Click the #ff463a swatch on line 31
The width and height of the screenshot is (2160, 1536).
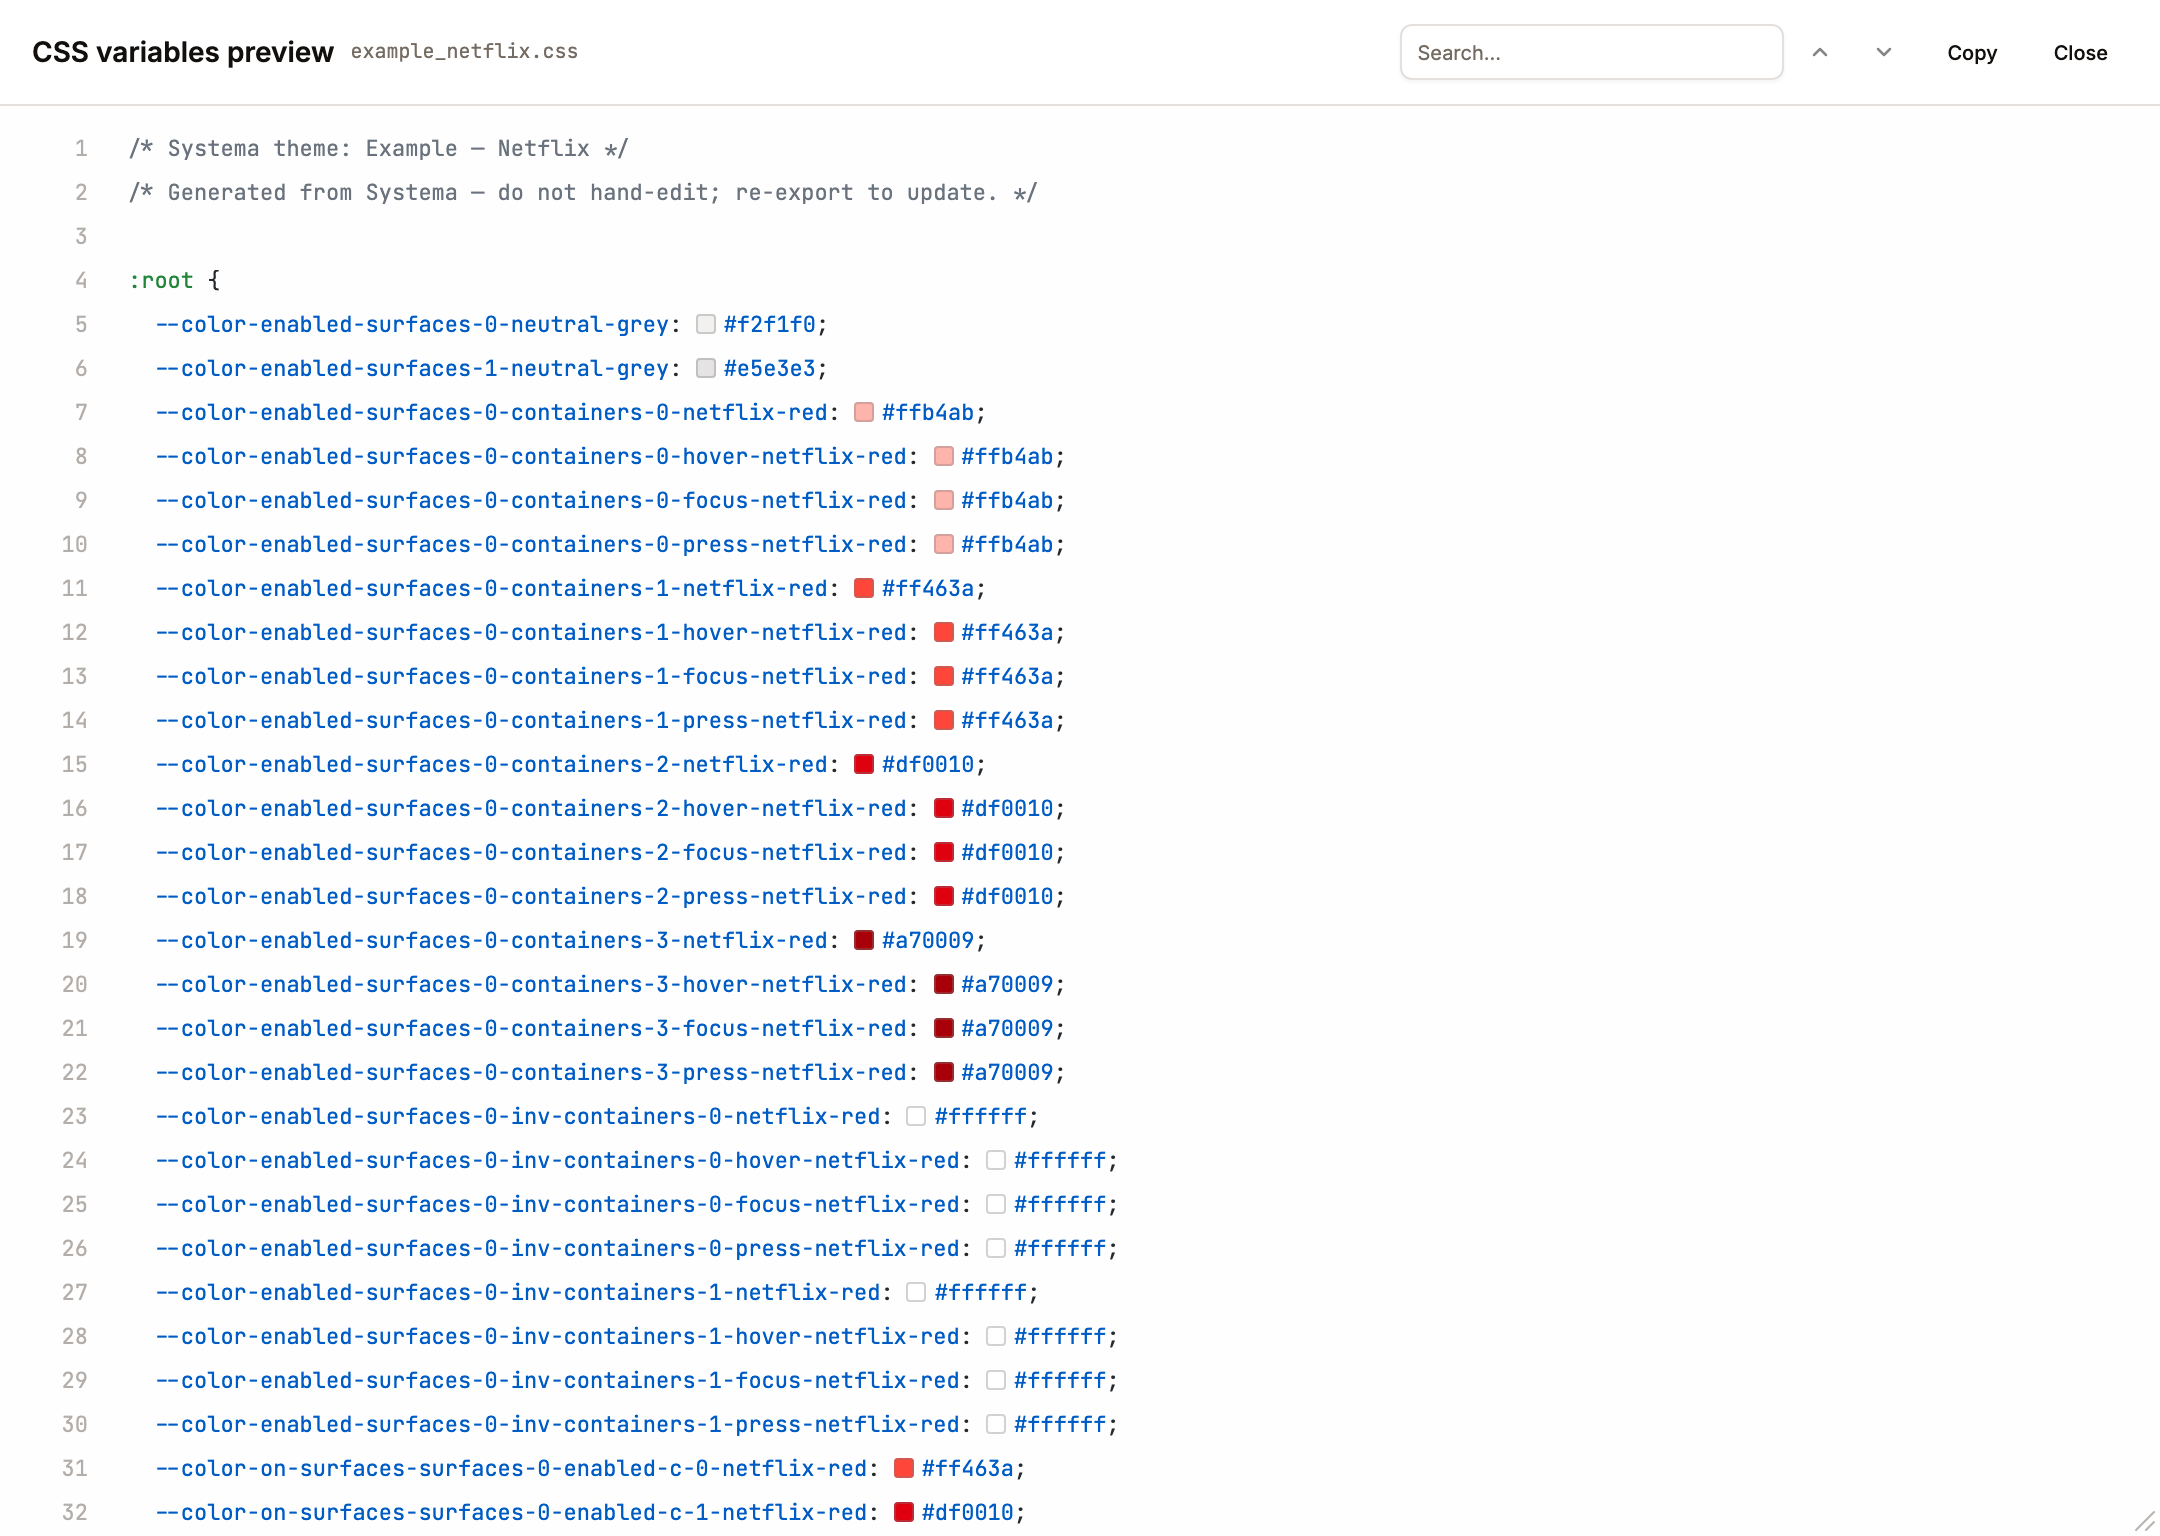pyautogui.click(x=904, y=1468)
